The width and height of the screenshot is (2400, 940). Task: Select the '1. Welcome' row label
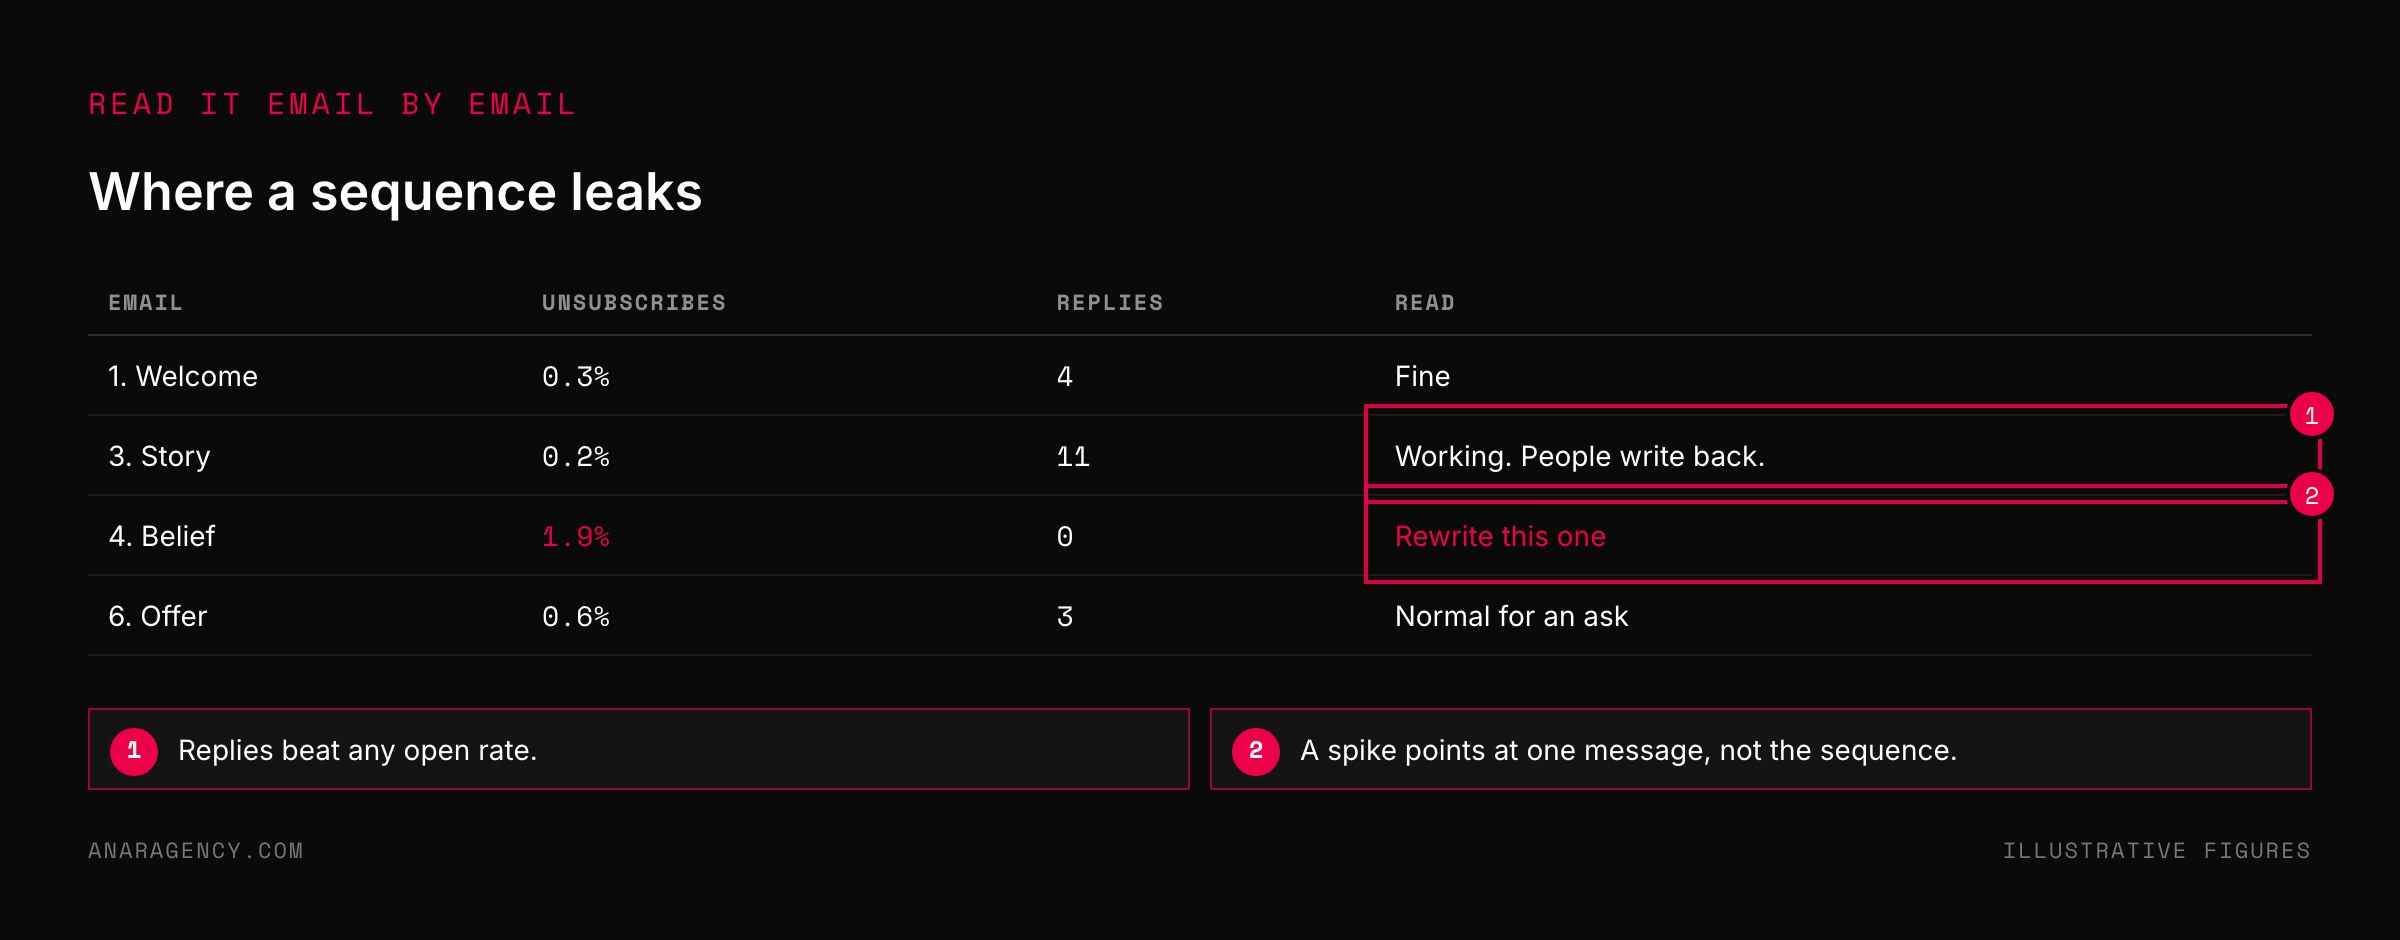point(183,376)
